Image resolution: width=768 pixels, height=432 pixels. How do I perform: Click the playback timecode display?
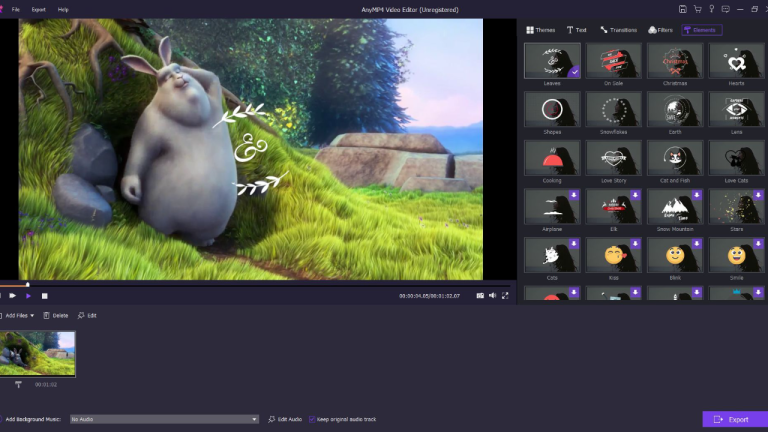pos(429,296)
